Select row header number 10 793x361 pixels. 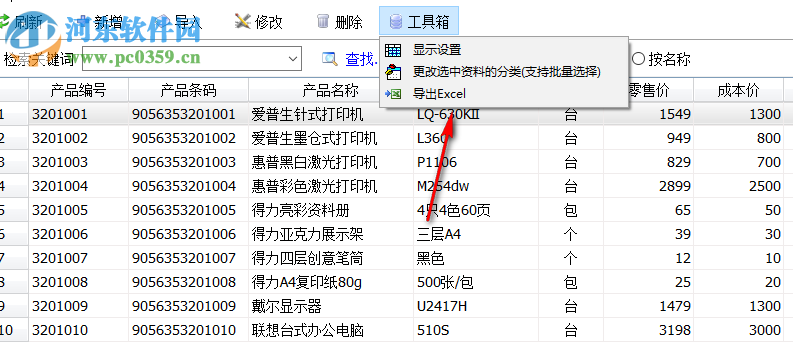pos(14,330)
